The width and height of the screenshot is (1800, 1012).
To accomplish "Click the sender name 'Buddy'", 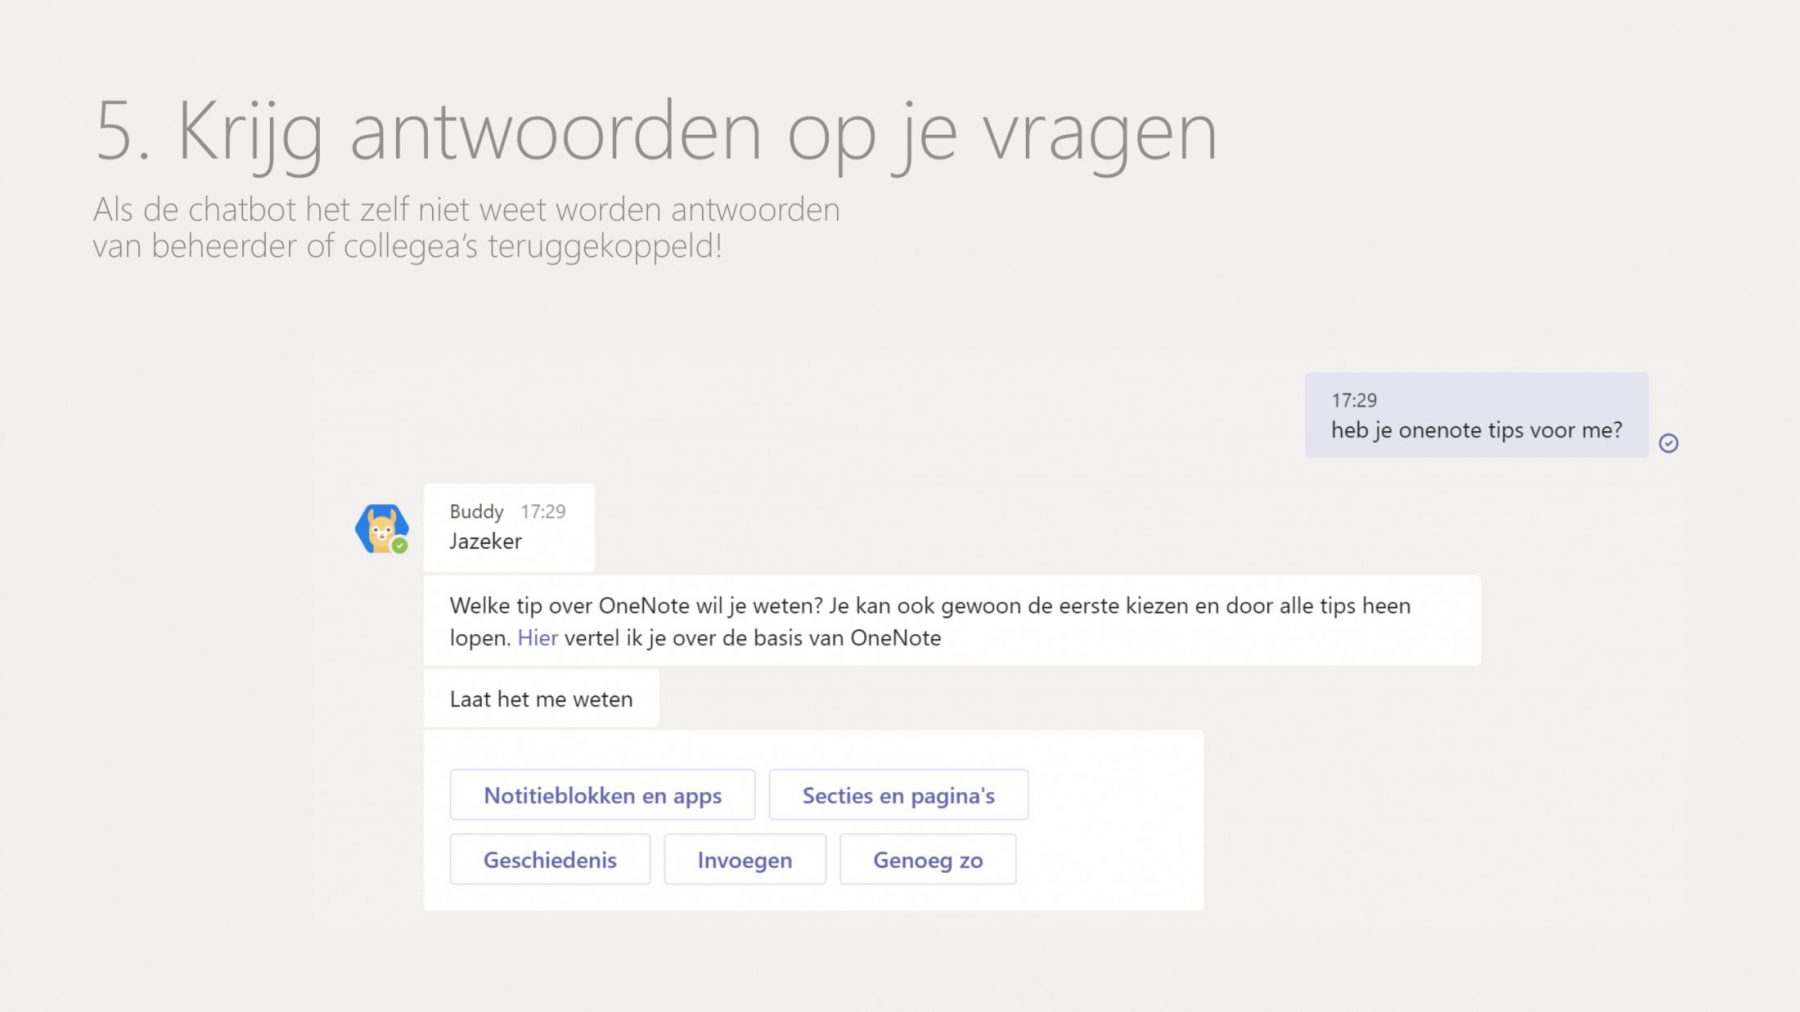I will point(476,511).
